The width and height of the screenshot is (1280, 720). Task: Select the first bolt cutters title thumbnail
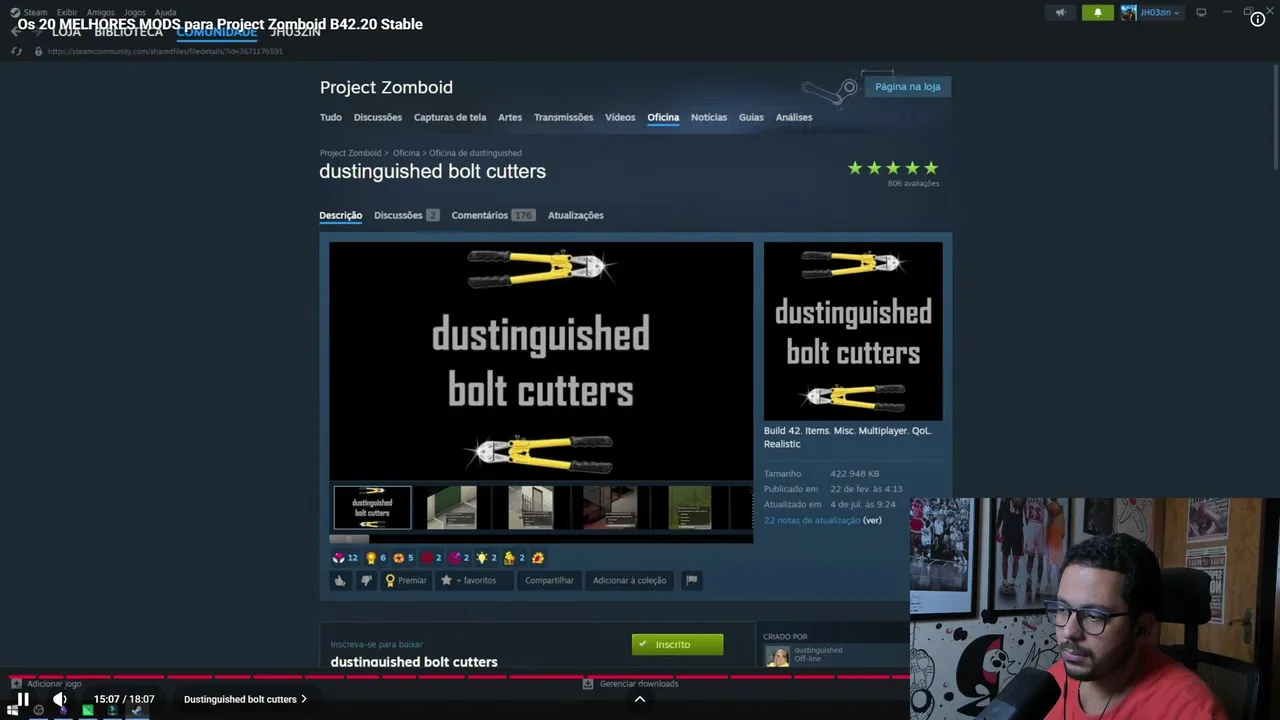(x=372, y=508)
